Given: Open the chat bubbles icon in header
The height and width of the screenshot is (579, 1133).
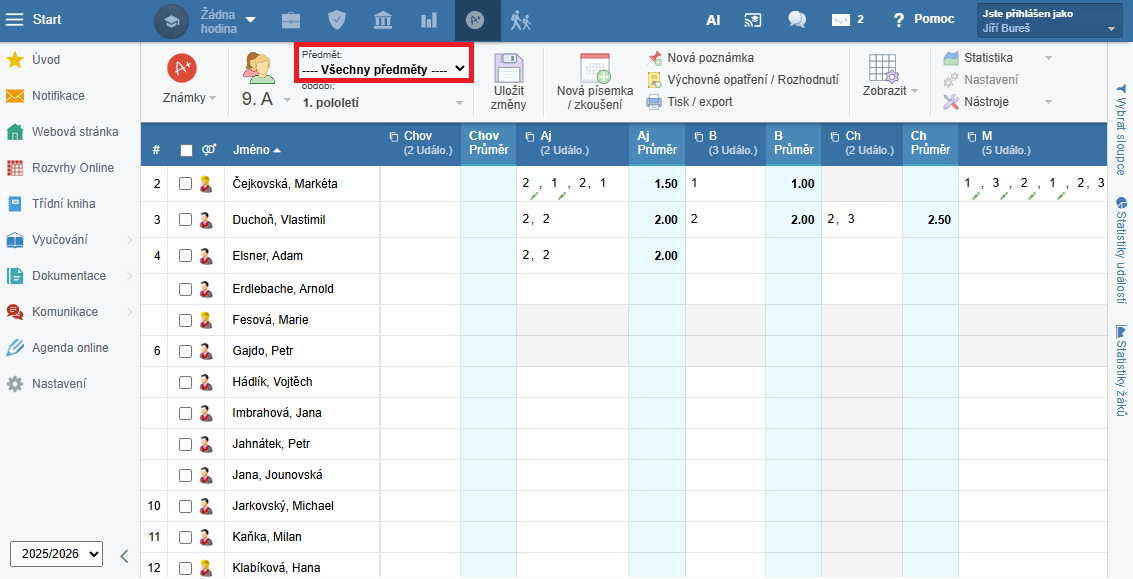Looking at the screenshot, I should pyautogui.click(x=797, y=20).
